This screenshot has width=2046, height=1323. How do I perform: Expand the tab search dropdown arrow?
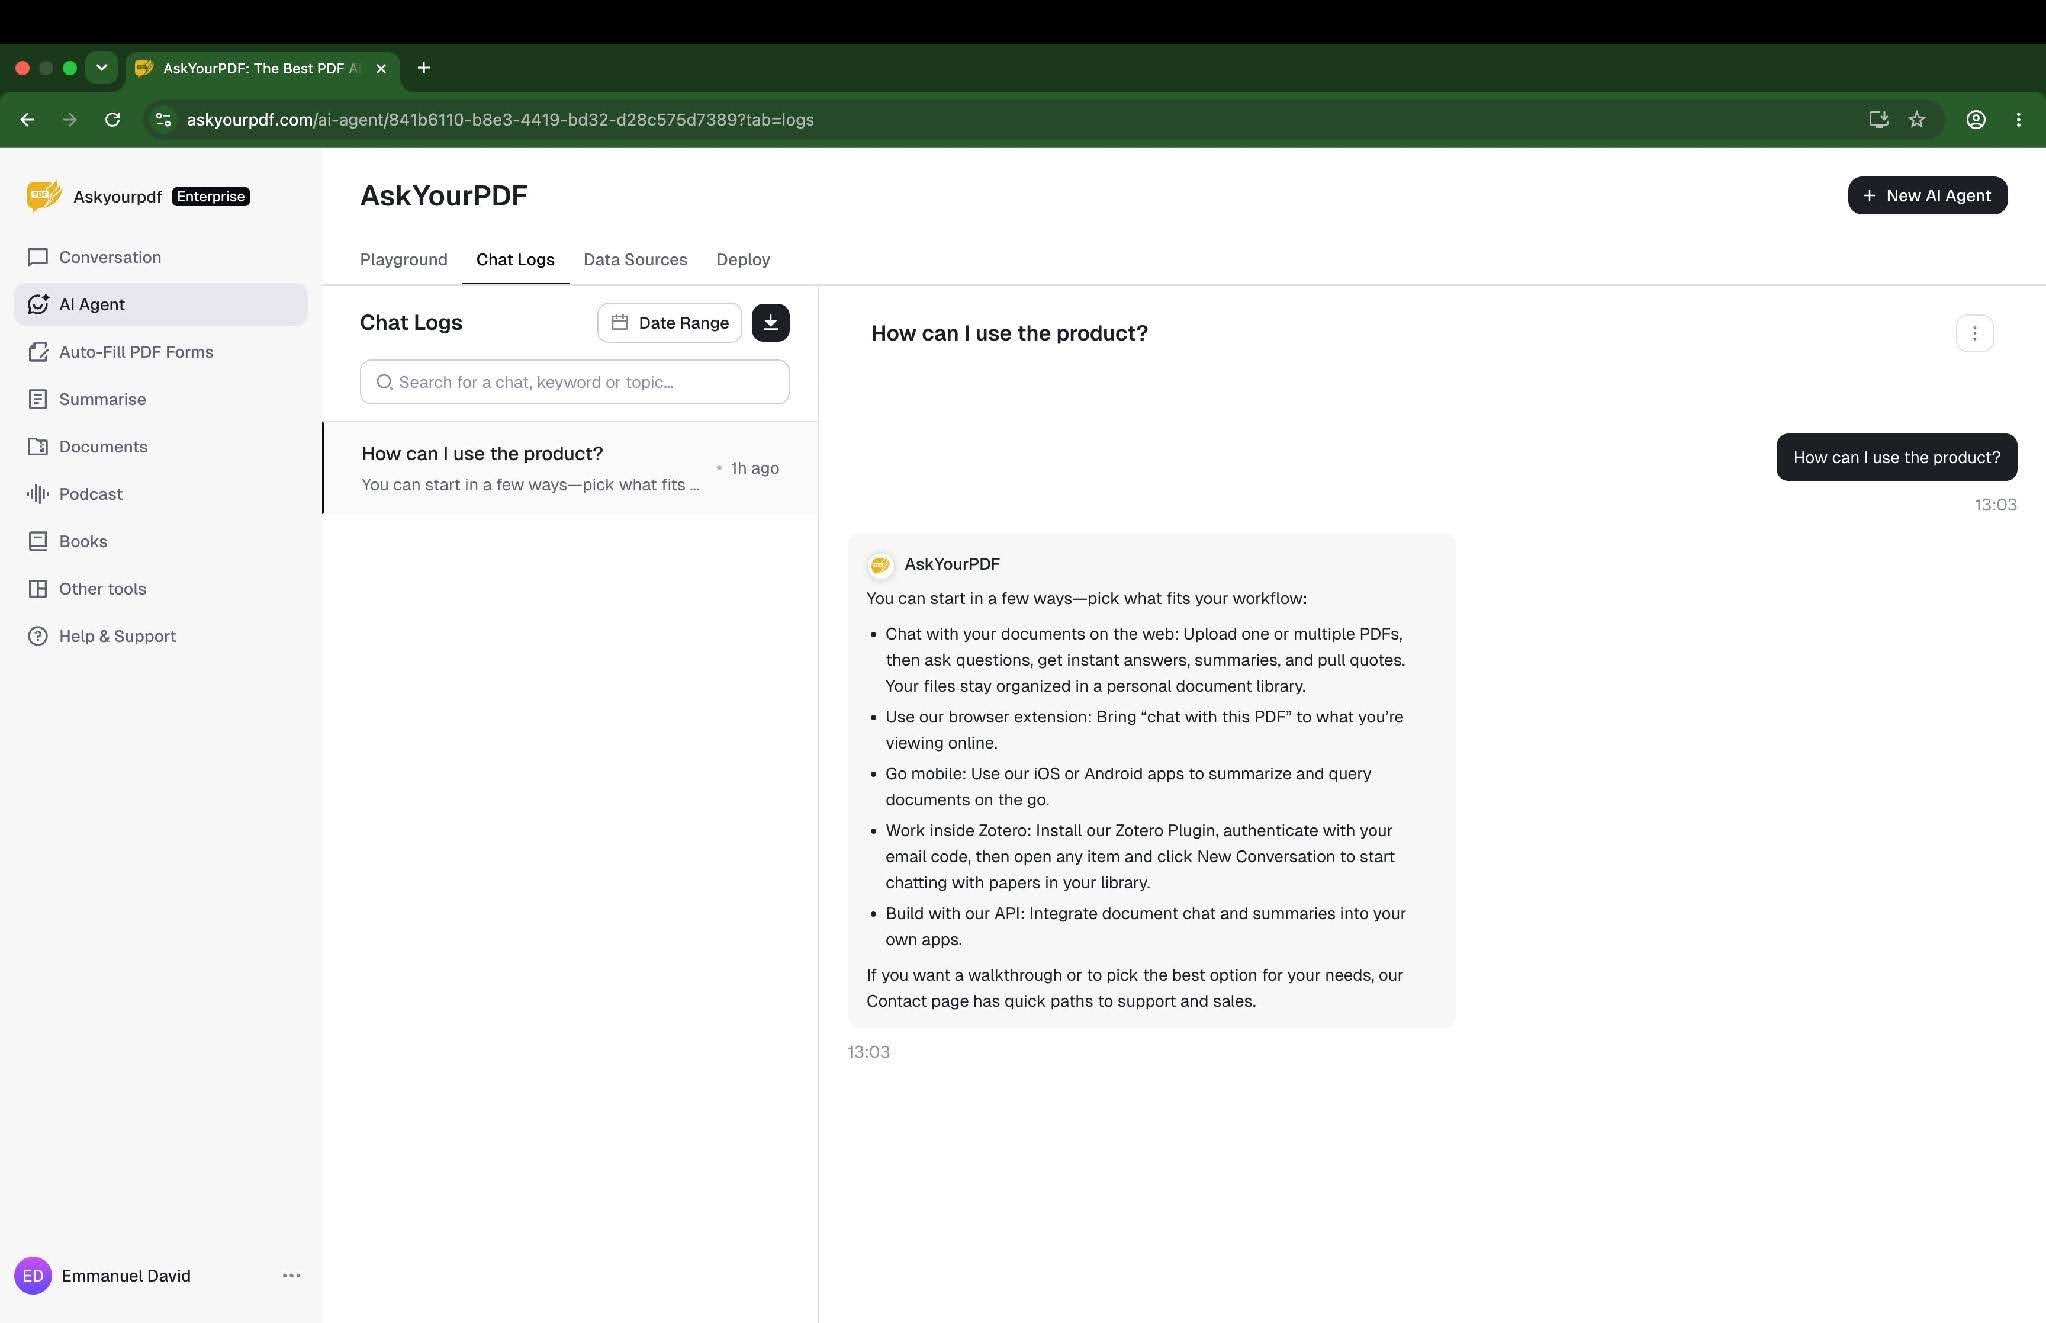[101, 68]
